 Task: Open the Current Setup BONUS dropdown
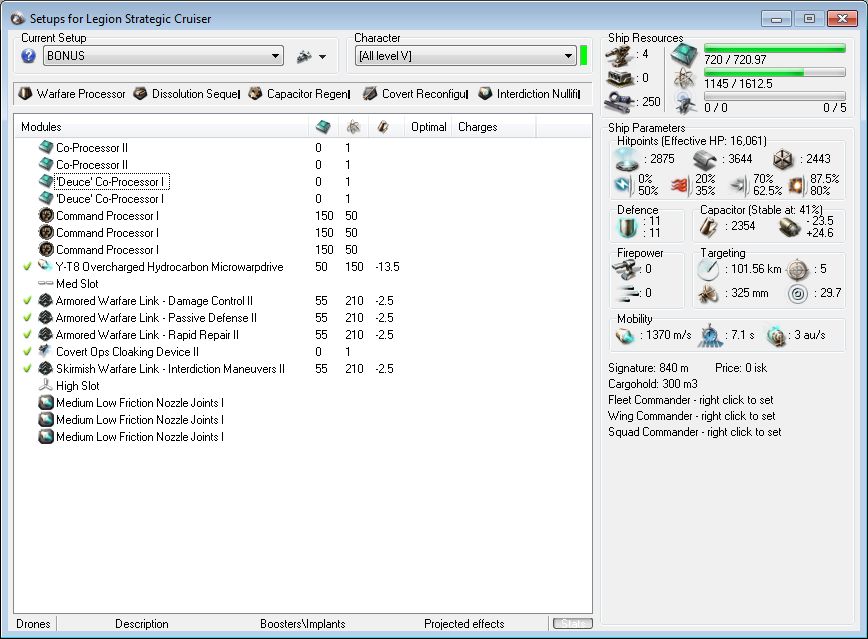(x=163, y=56)
